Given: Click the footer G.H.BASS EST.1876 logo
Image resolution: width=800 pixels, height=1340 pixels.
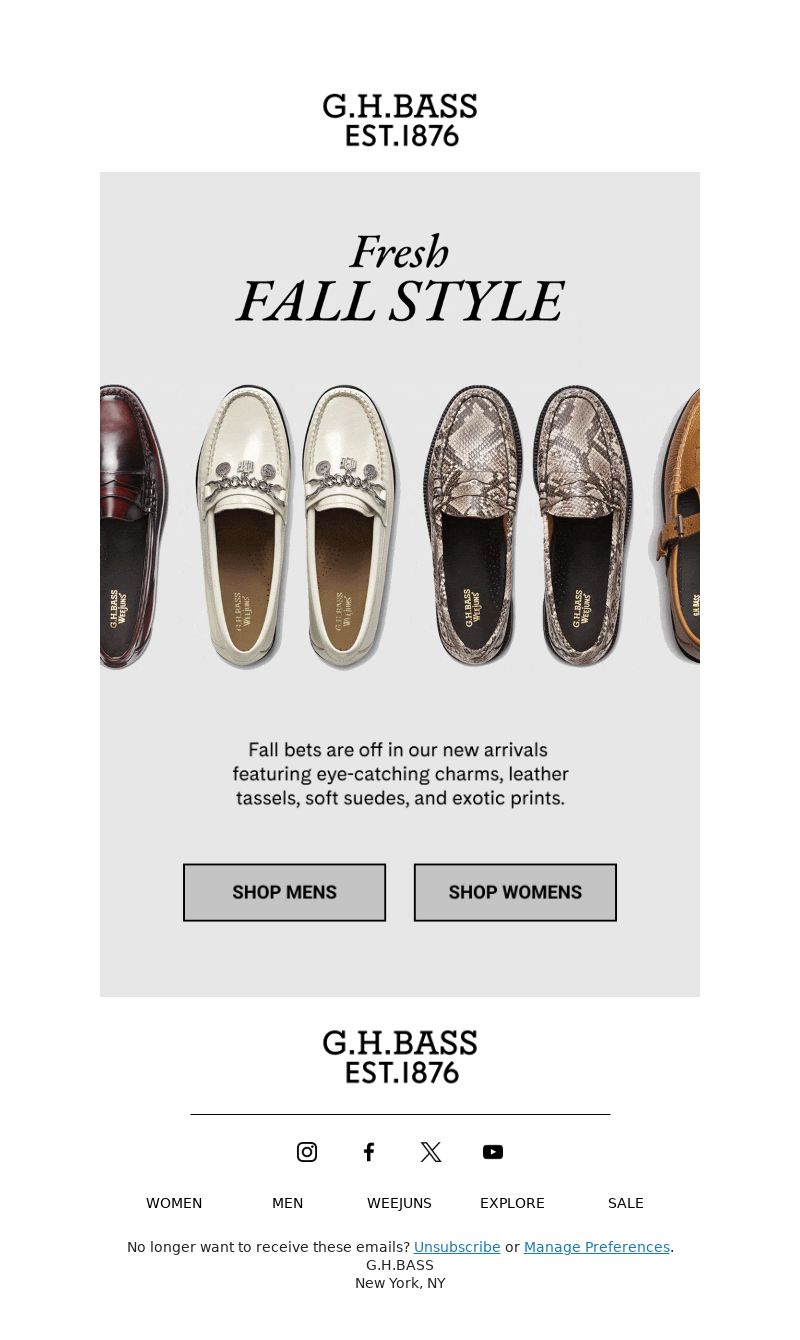Looking at the screenshot, I should point(400,1057).
